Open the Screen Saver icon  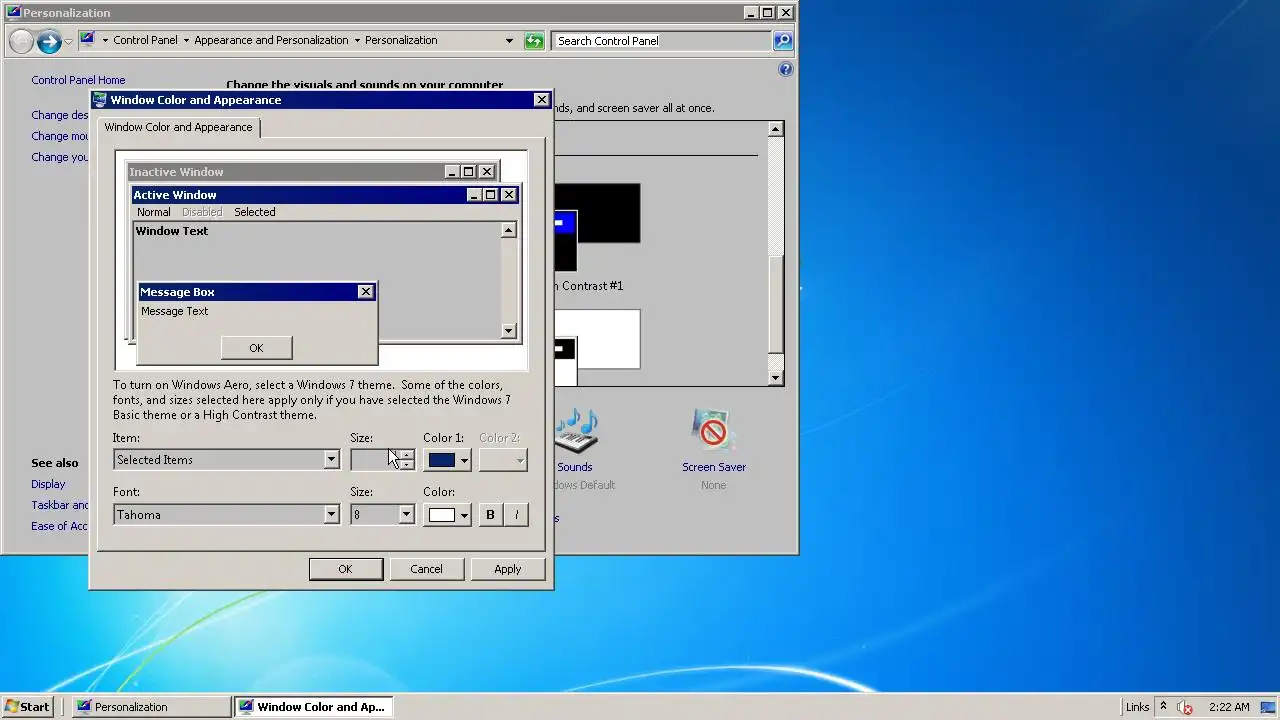point(713,431)
